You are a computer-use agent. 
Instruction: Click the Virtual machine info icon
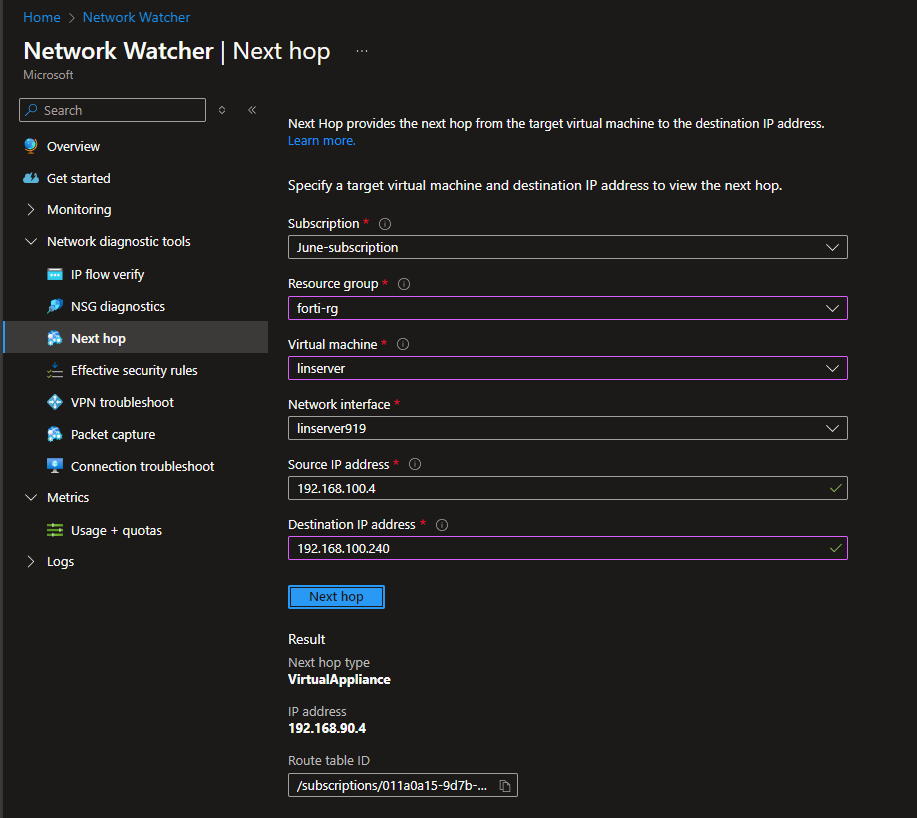tap(403, 344)
